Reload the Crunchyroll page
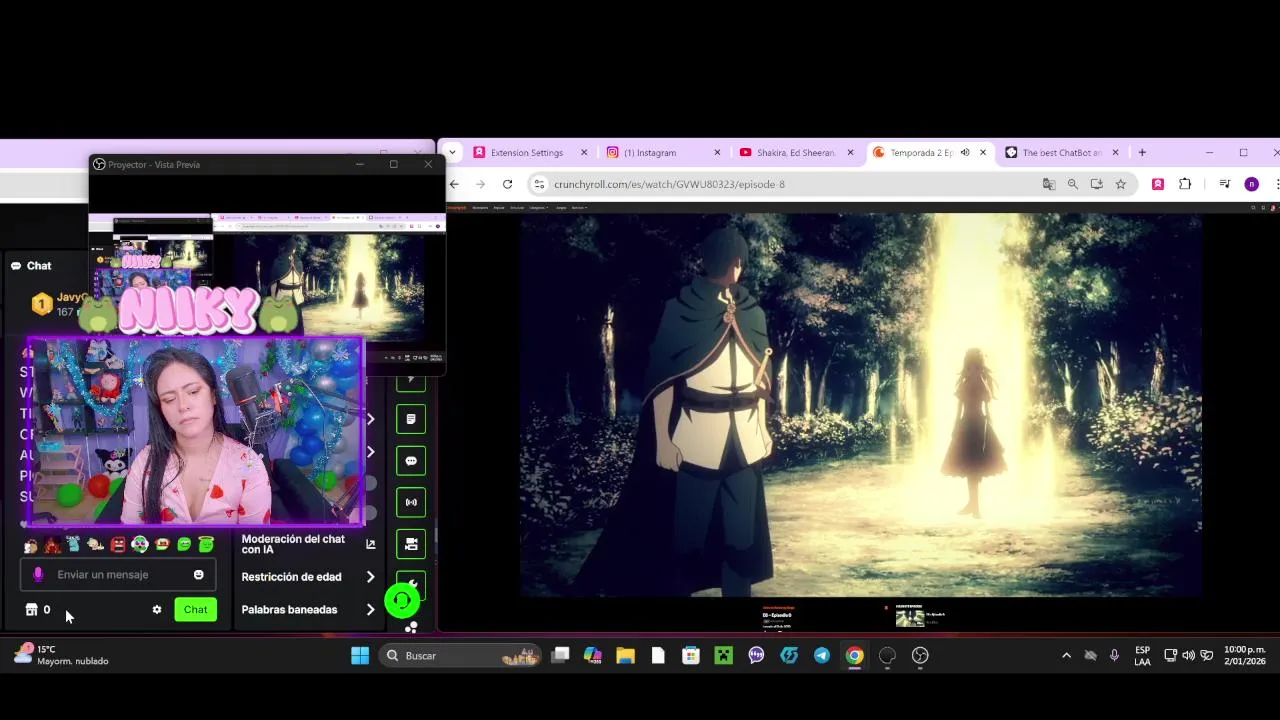This screenshot has width=1280, height=720. pos(507,184)
